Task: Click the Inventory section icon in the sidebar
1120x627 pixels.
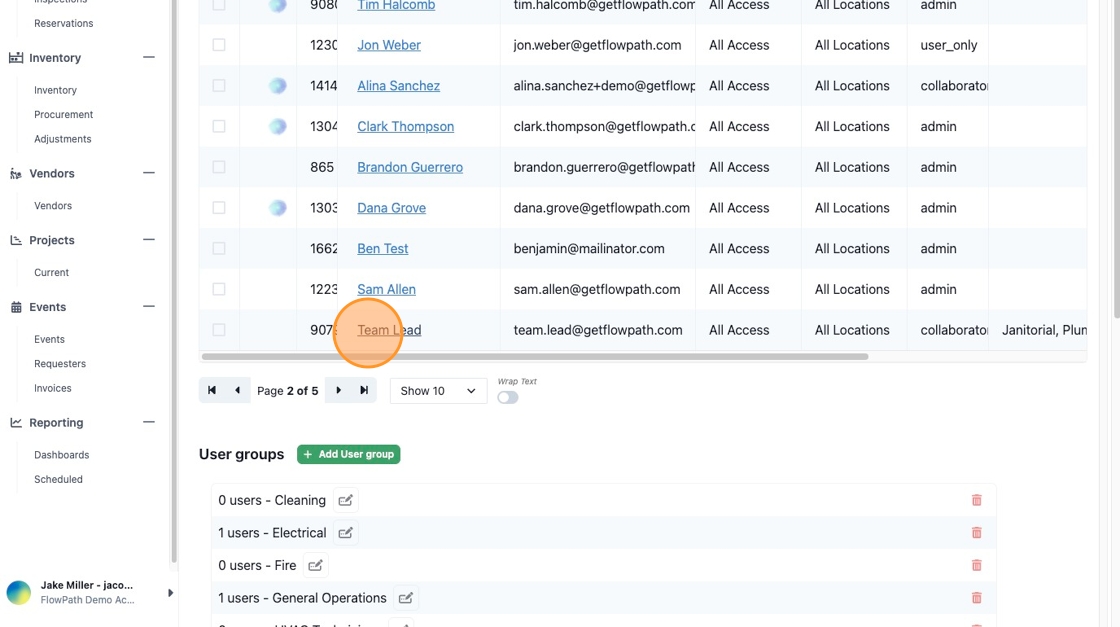Action: coord(16,58)
